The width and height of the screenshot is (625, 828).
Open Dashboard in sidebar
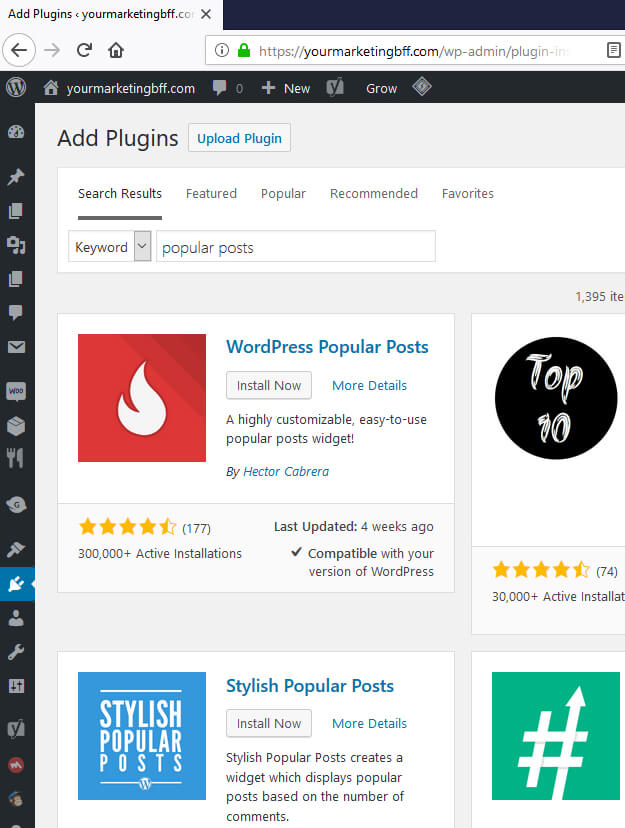click(x=16, y=132)
